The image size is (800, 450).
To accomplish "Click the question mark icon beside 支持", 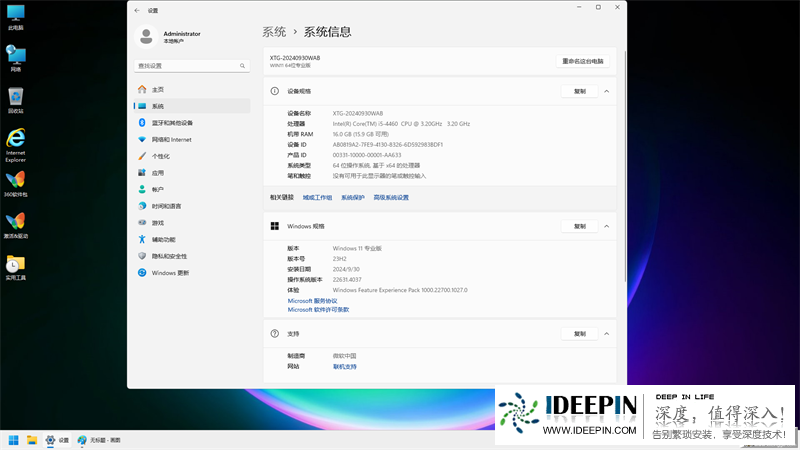I will point(274,334).
